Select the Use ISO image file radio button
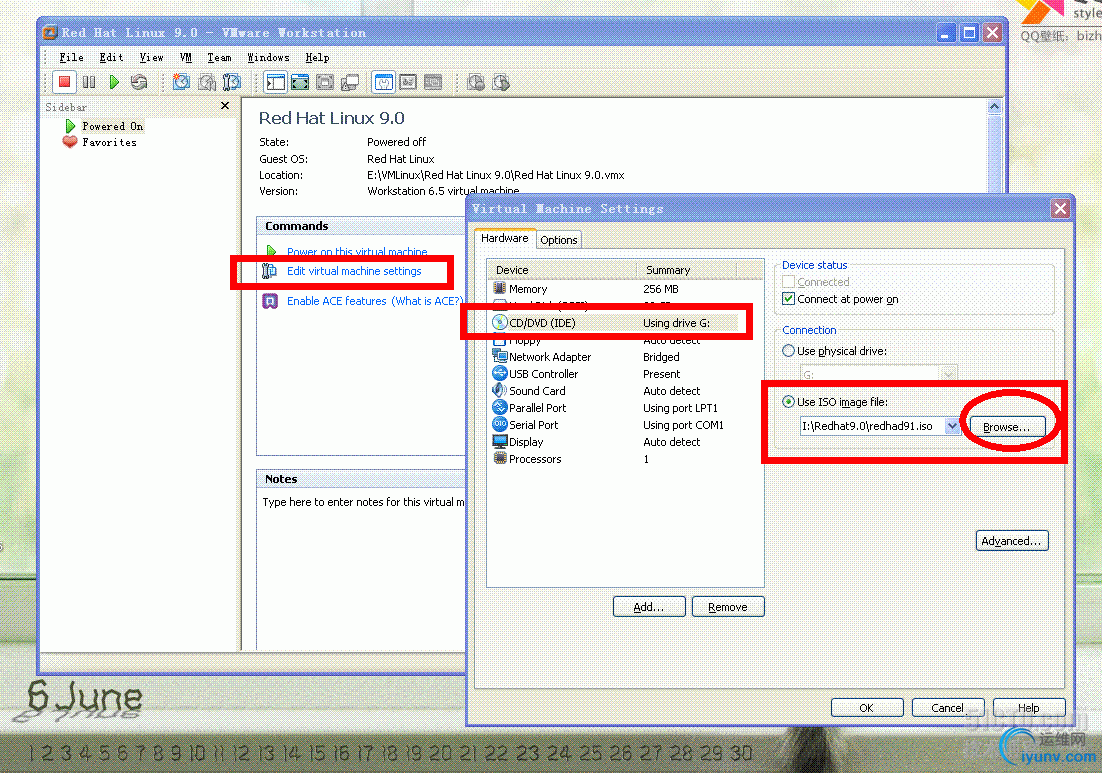Viewport: 1102px width, 773px height. (x=789, y=401)
